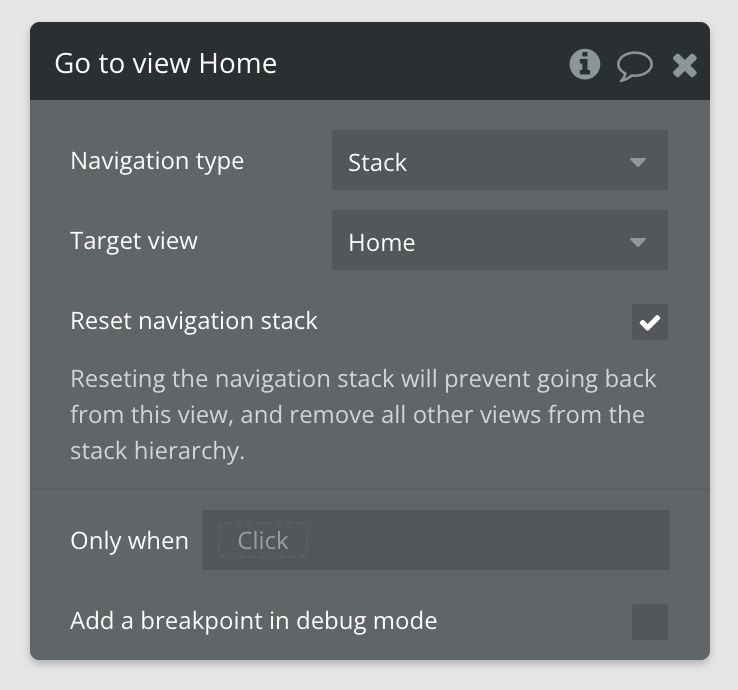This screenshot has height=690, width=738.
Task: Click the dashed Click placeholder in Only when
Action: pyautogui.click(x=263, y=540)
